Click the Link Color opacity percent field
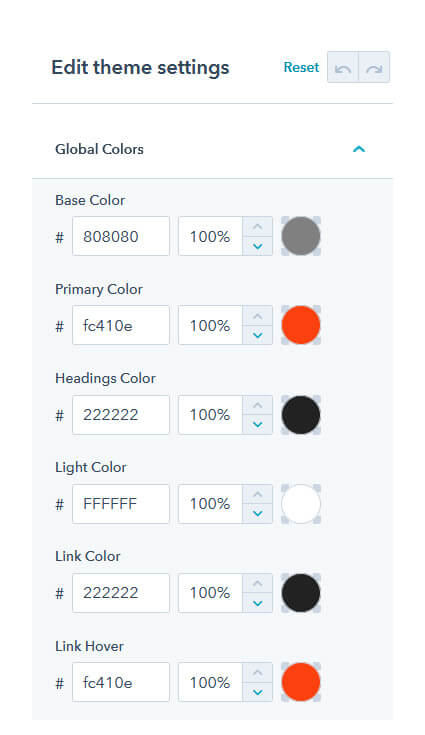This screenshot has width=425, height=735. coord(210,593)
